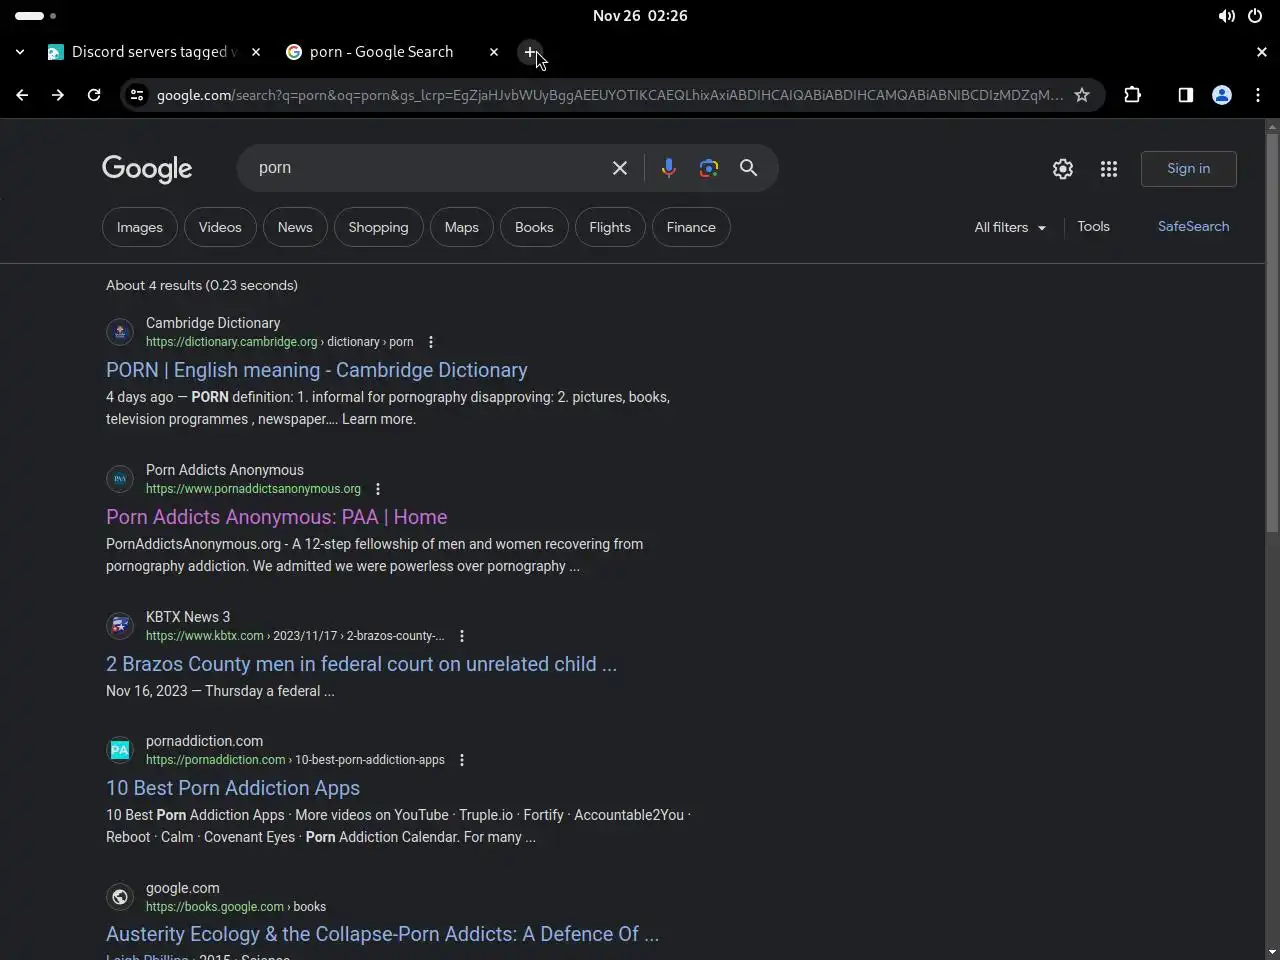Open the Tools options
This screenshot has height=960, width=1280.
[1094, 226]
